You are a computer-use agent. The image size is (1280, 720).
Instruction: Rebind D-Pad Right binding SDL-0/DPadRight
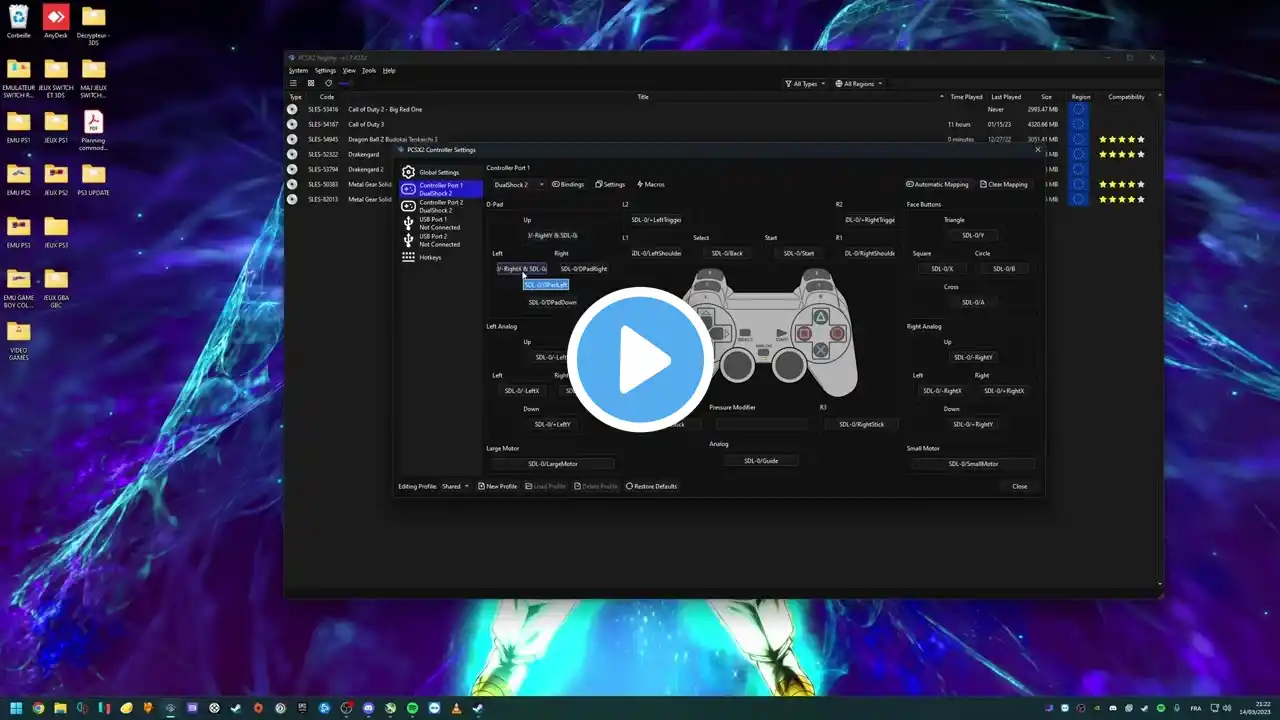pos(583,269)
